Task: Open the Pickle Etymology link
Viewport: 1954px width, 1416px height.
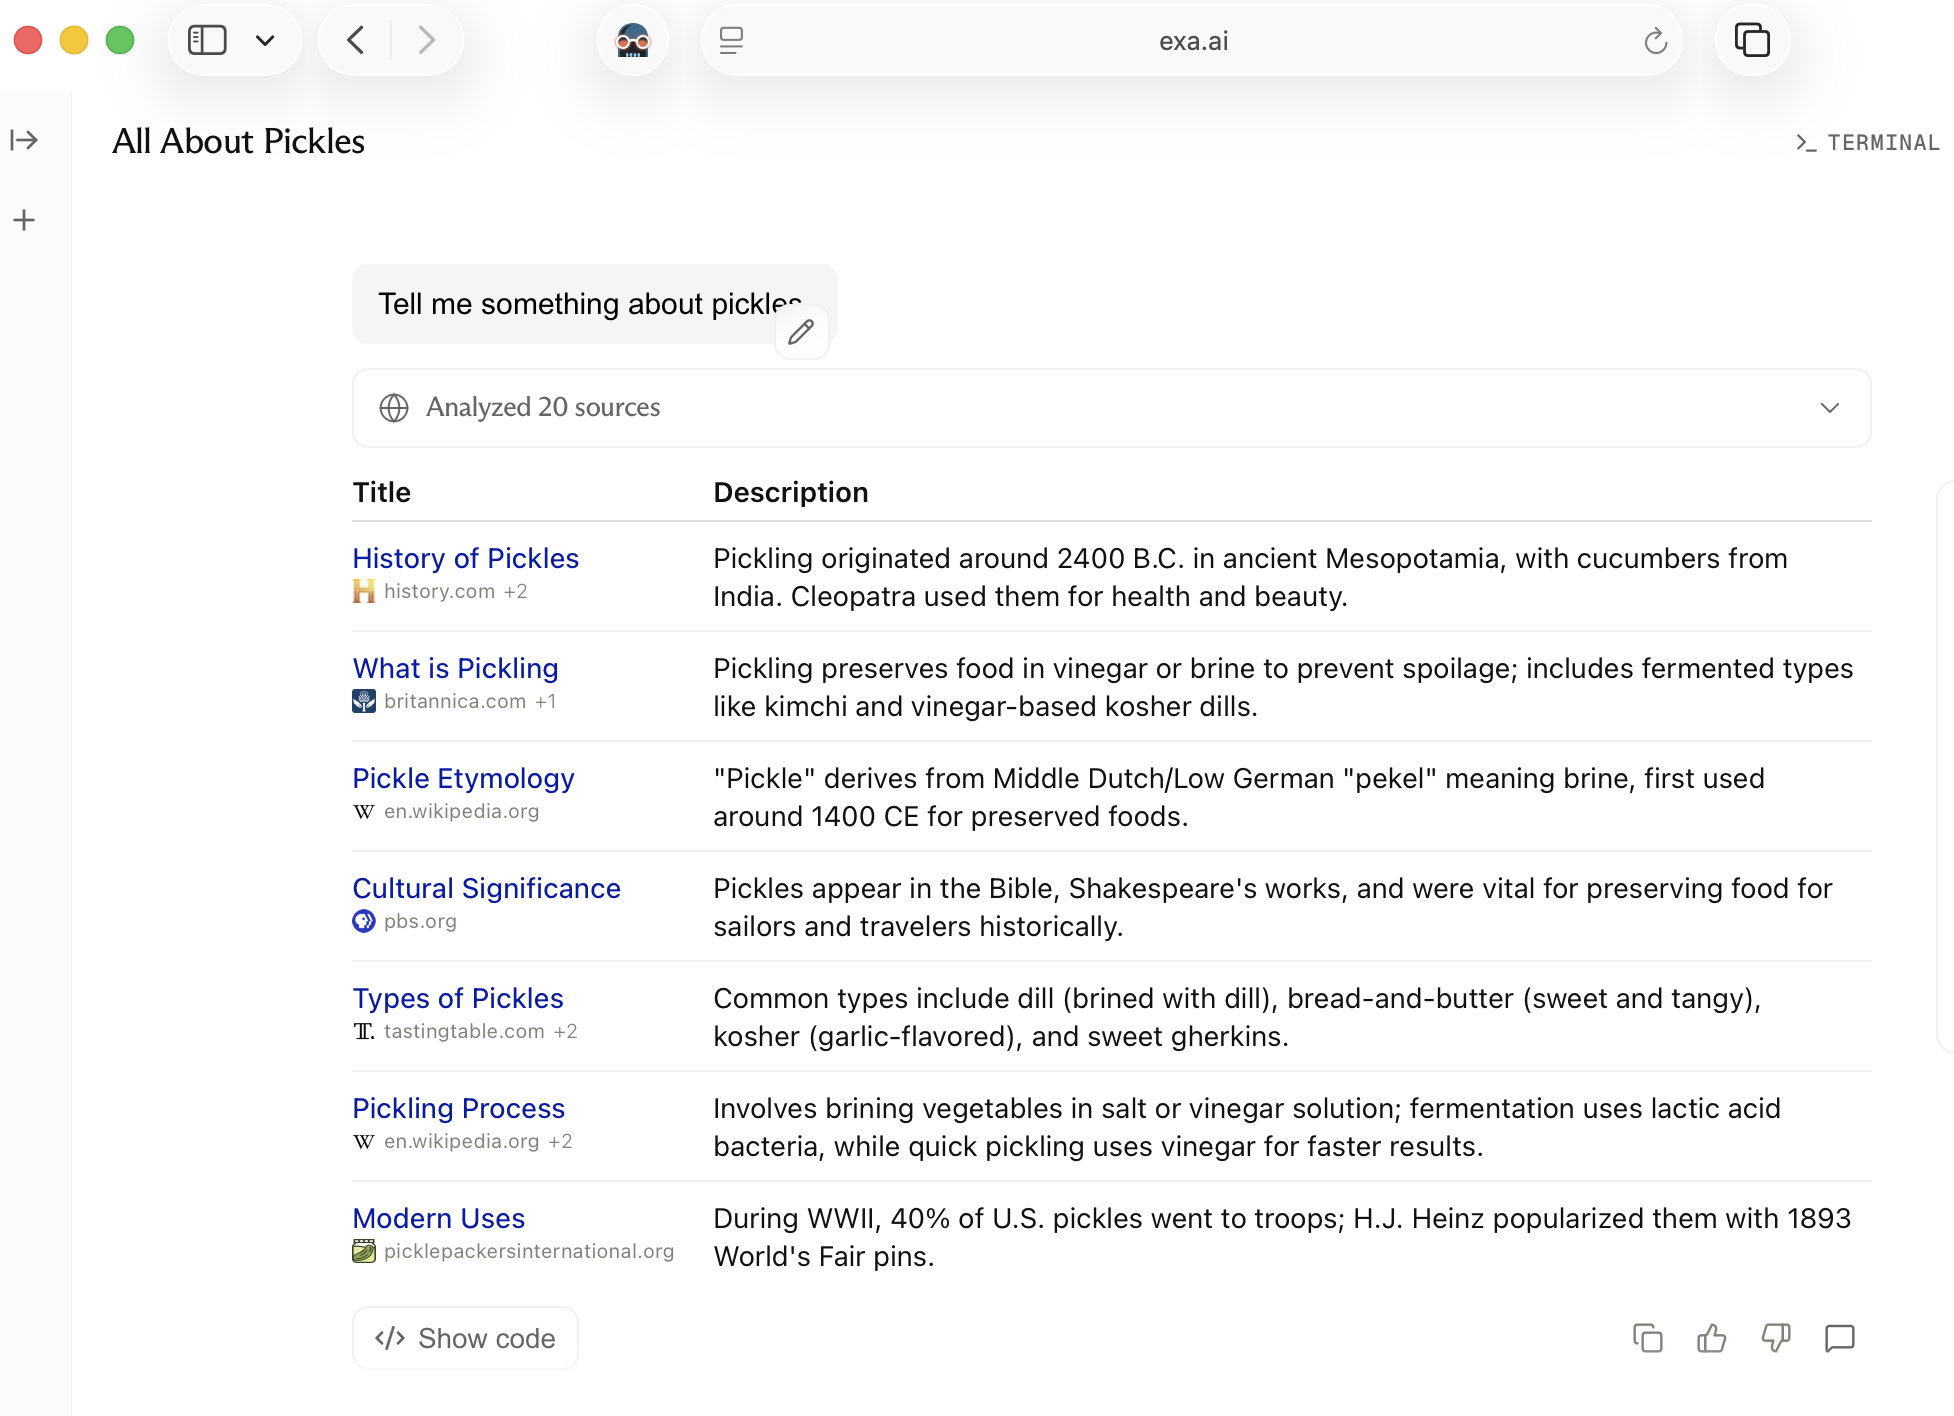Action: 463,778
